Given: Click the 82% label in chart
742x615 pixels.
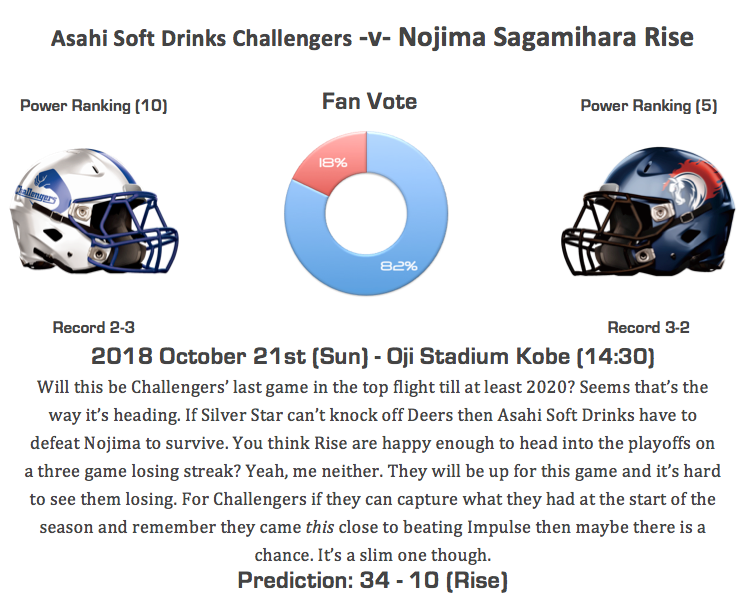Looking at the screenshot, I should tap(399, 266).
